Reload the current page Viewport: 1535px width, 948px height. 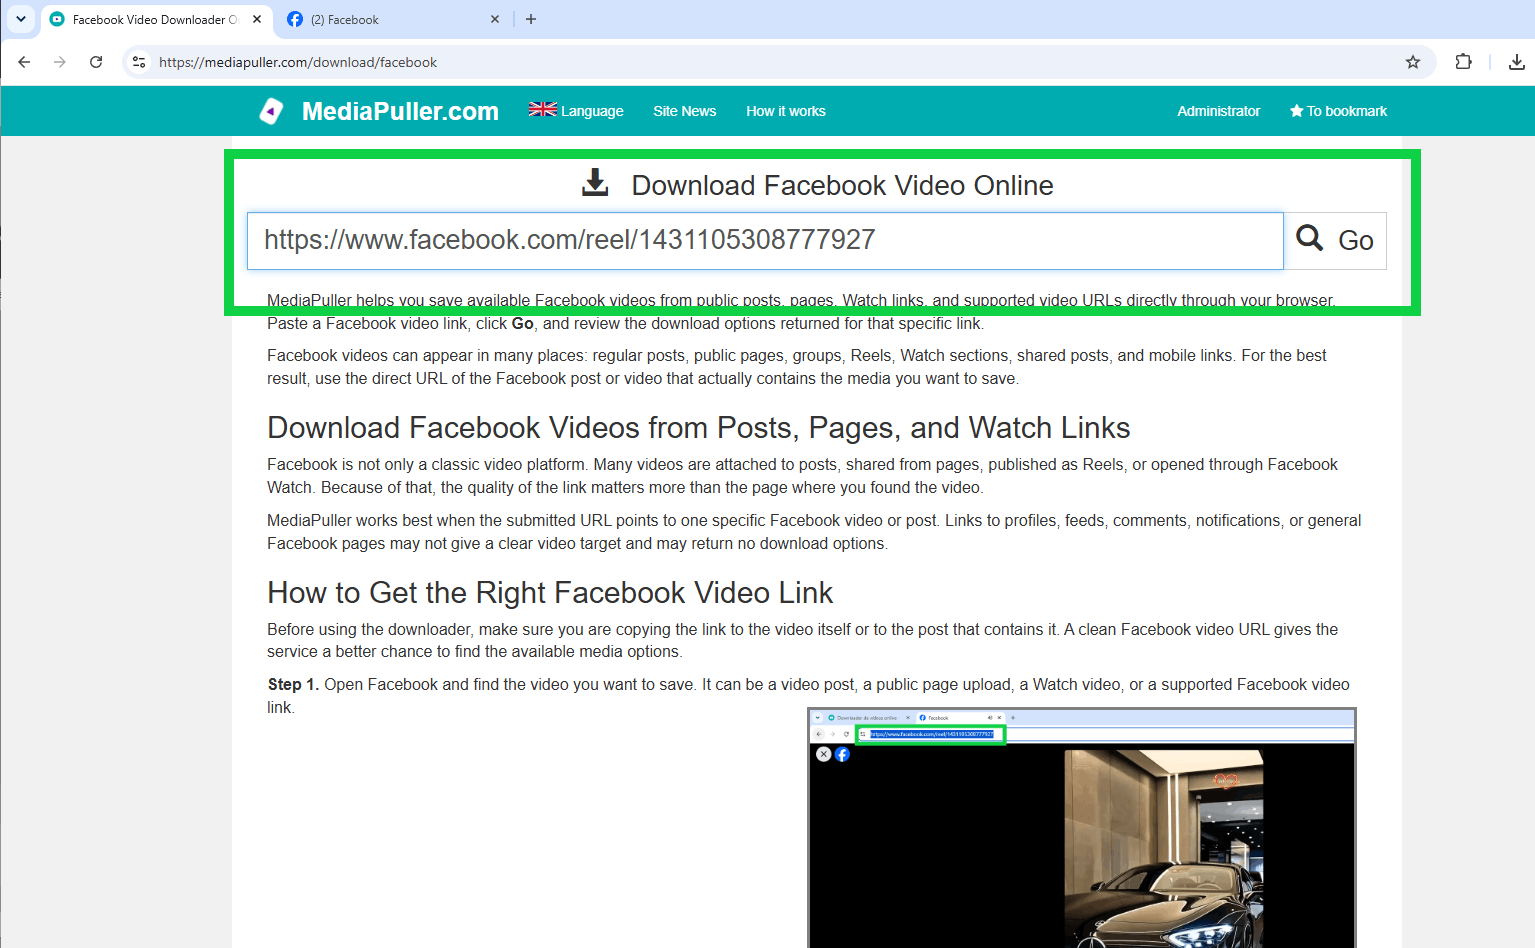[x=96, y=62]
